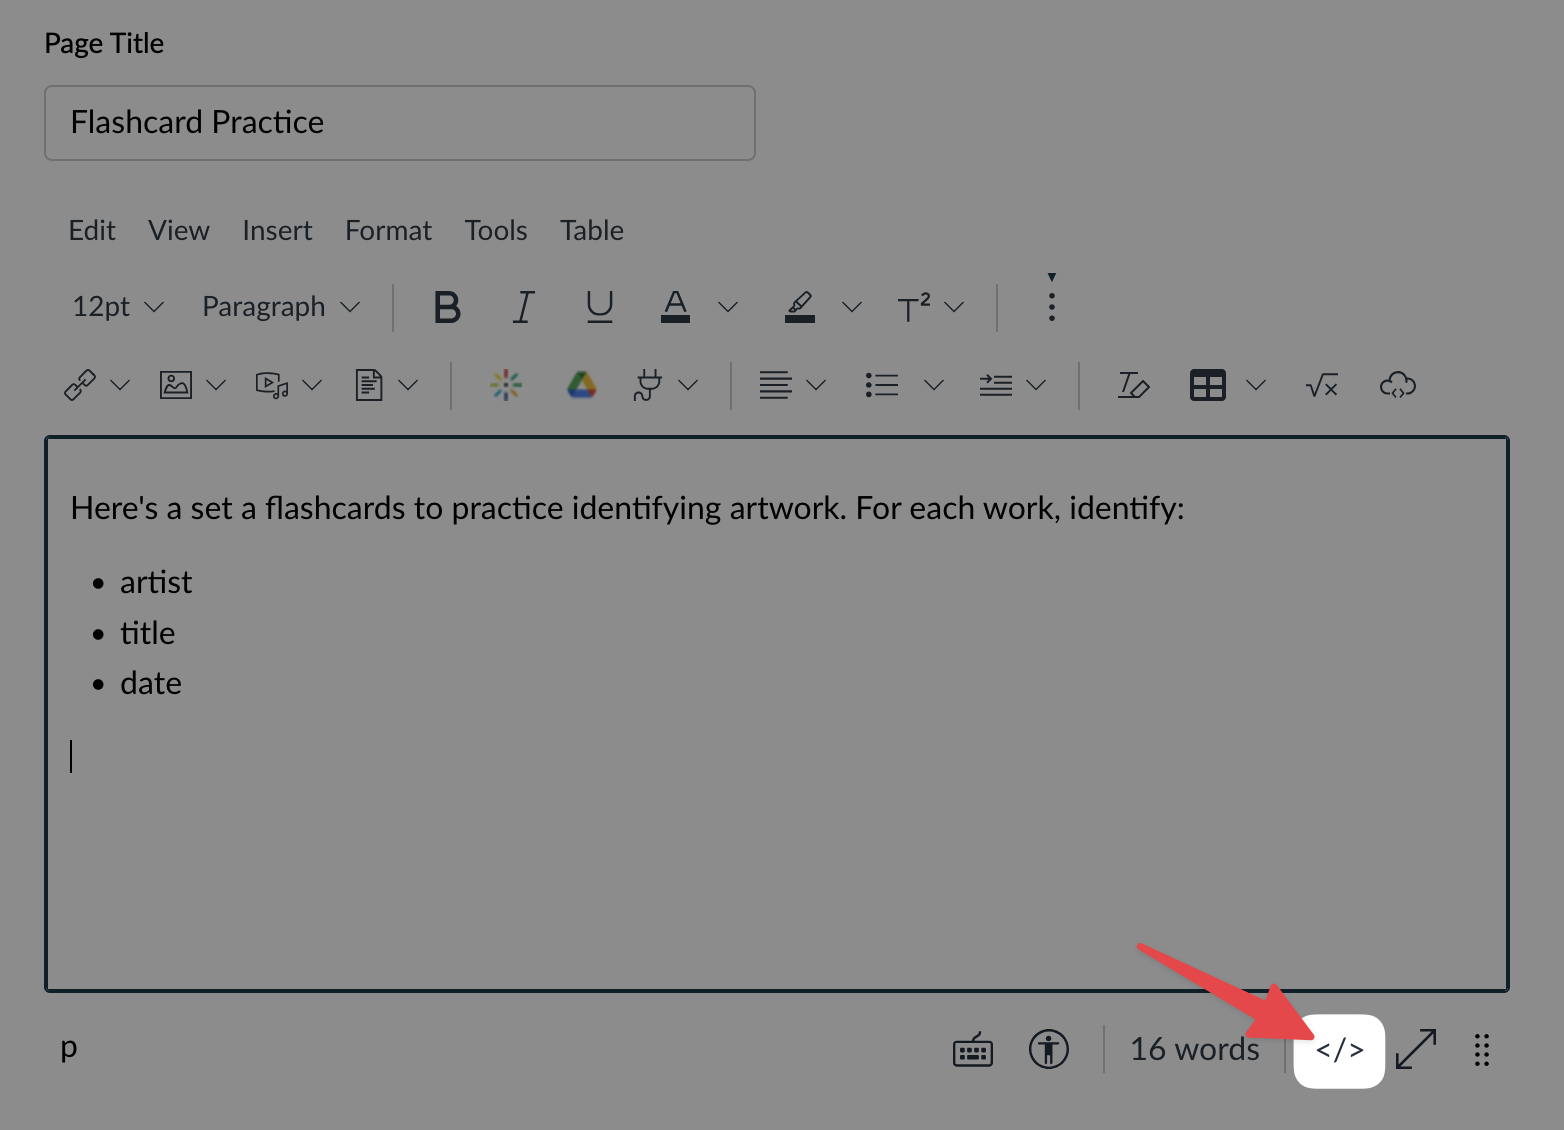This screenshot has height=1130, width=1564.
Task: Expand the text color options arrow
Action: (x=728, y=307)
